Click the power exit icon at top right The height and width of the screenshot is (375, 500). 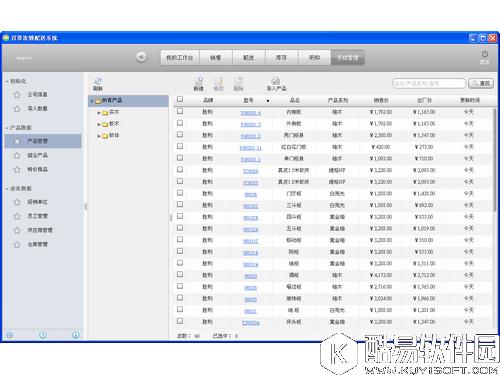(x=485, y=54)
